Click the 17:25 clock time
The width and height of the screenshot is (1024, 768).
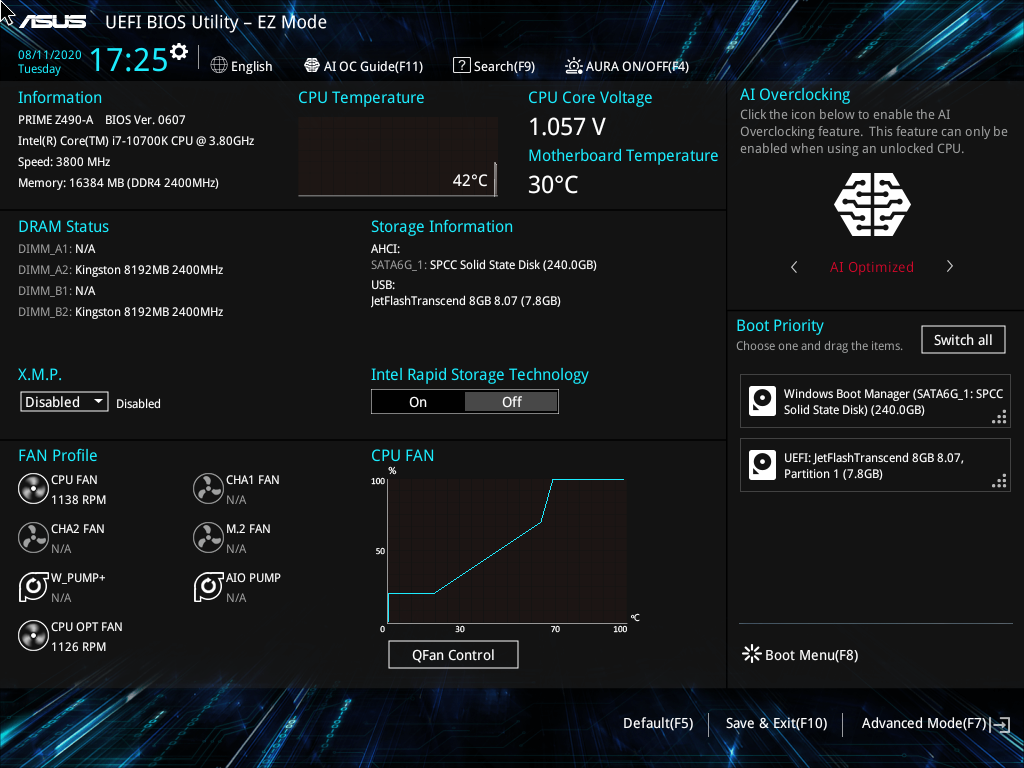click(129, 59)
